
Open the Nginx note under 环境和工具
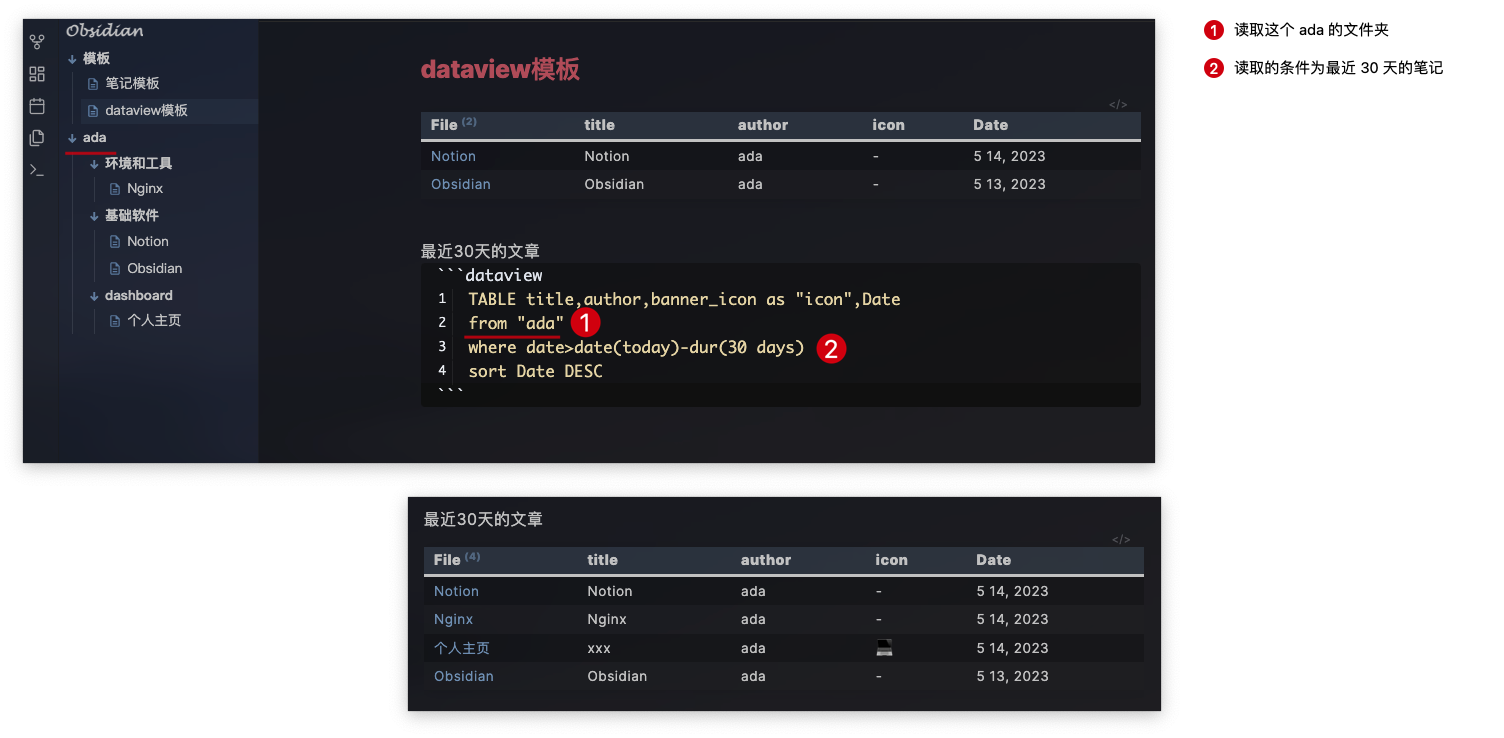pos(145,188)
